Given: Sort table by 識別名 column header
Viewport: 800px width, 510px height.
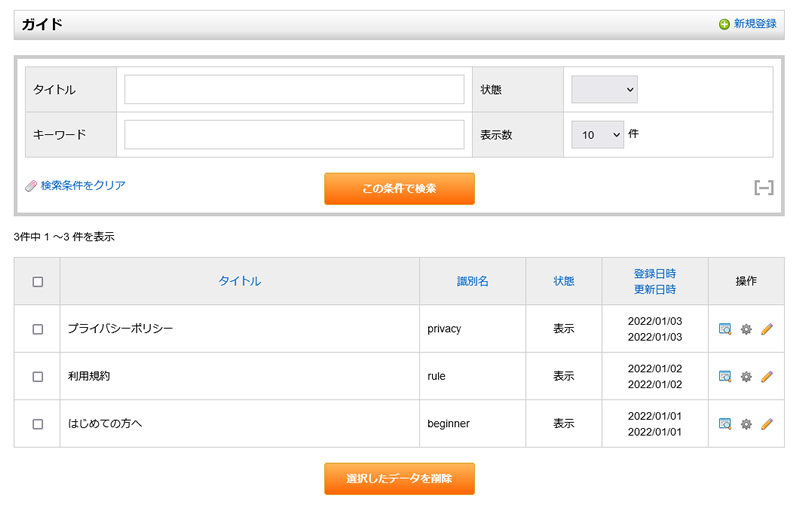Looking at the screenshot, I should coord(472,282).
